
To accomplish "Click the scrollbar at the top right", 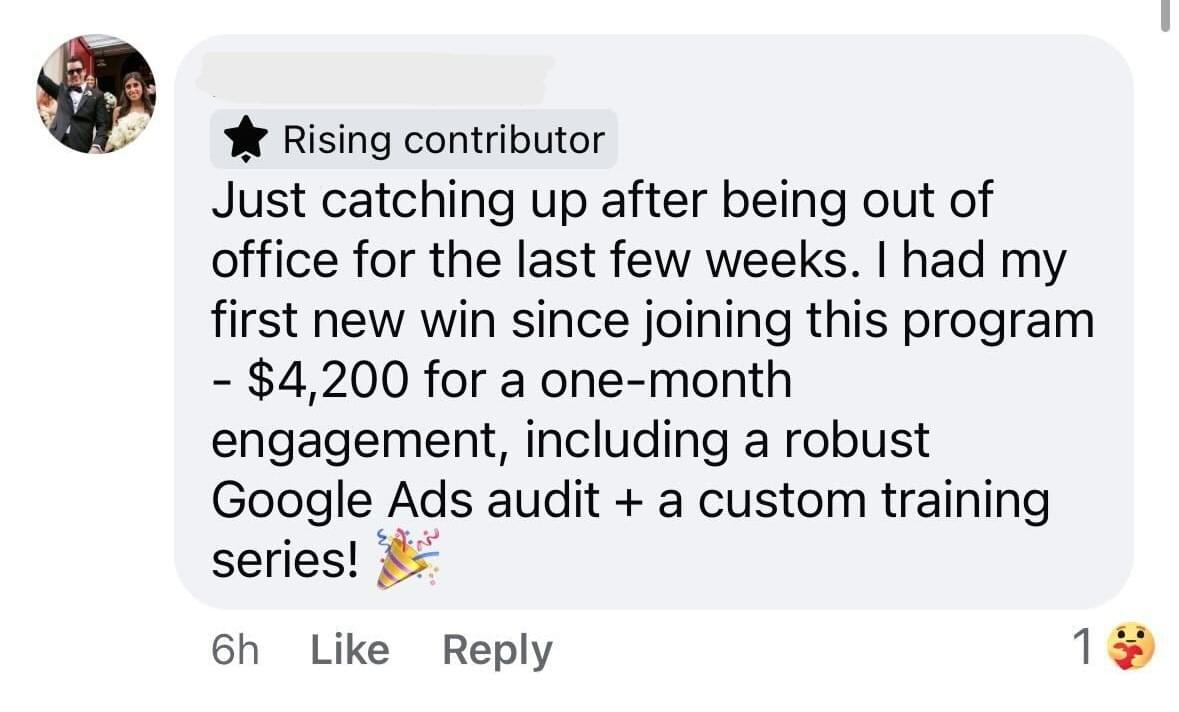I will coord(1164,15).
